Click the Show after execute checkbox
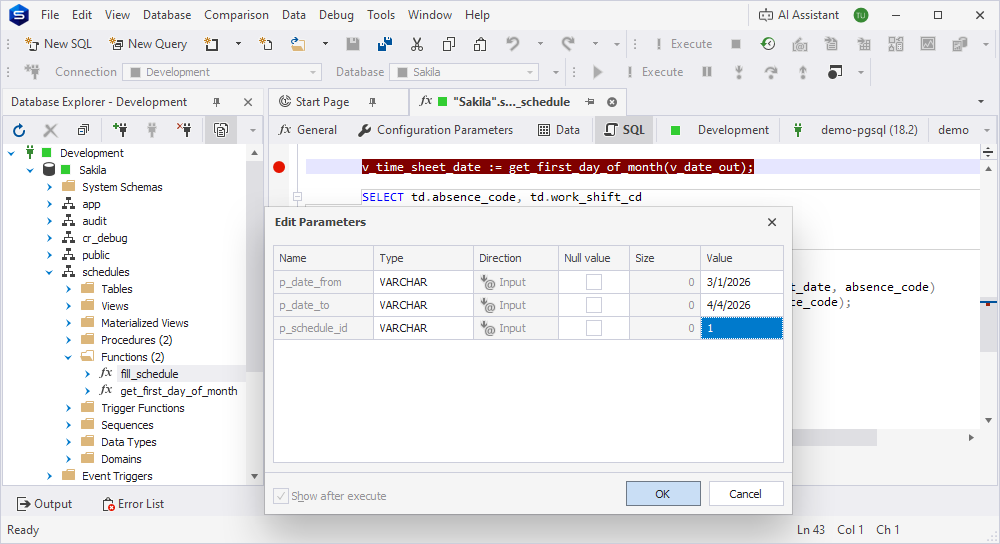 281,496
